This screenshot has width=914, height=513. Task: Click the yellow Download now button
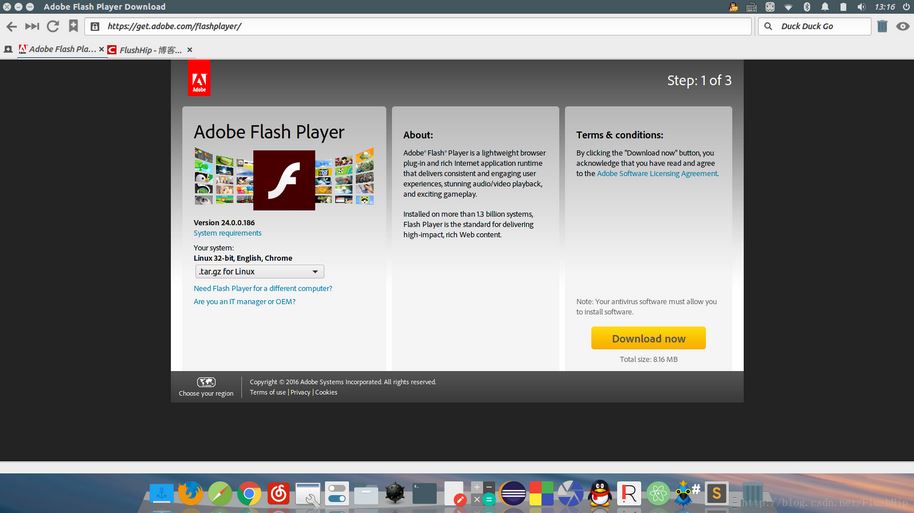648,338
